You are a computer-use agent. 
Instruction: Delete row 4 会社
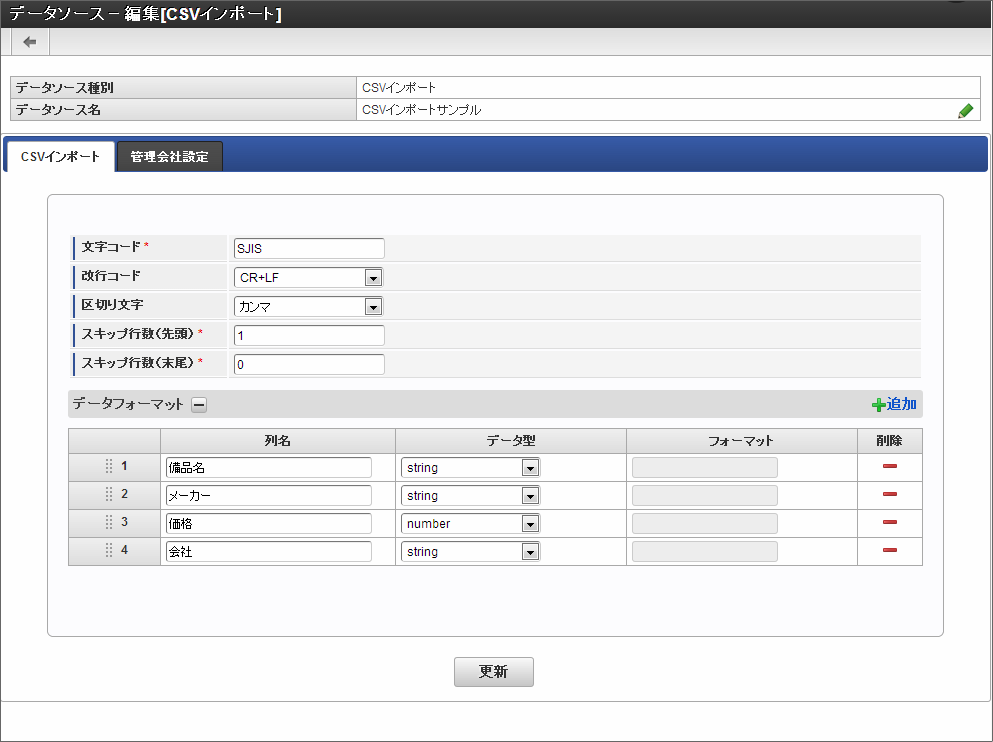pyautogui.click(x=890, y=550)
